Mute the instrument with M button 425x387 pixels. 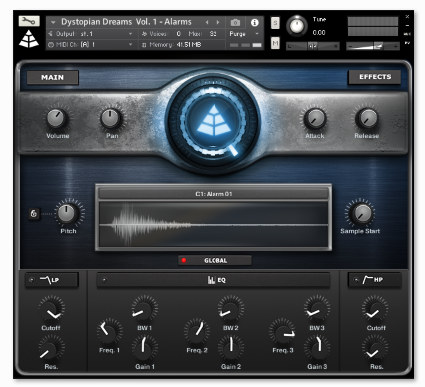[x=275, y=43]
